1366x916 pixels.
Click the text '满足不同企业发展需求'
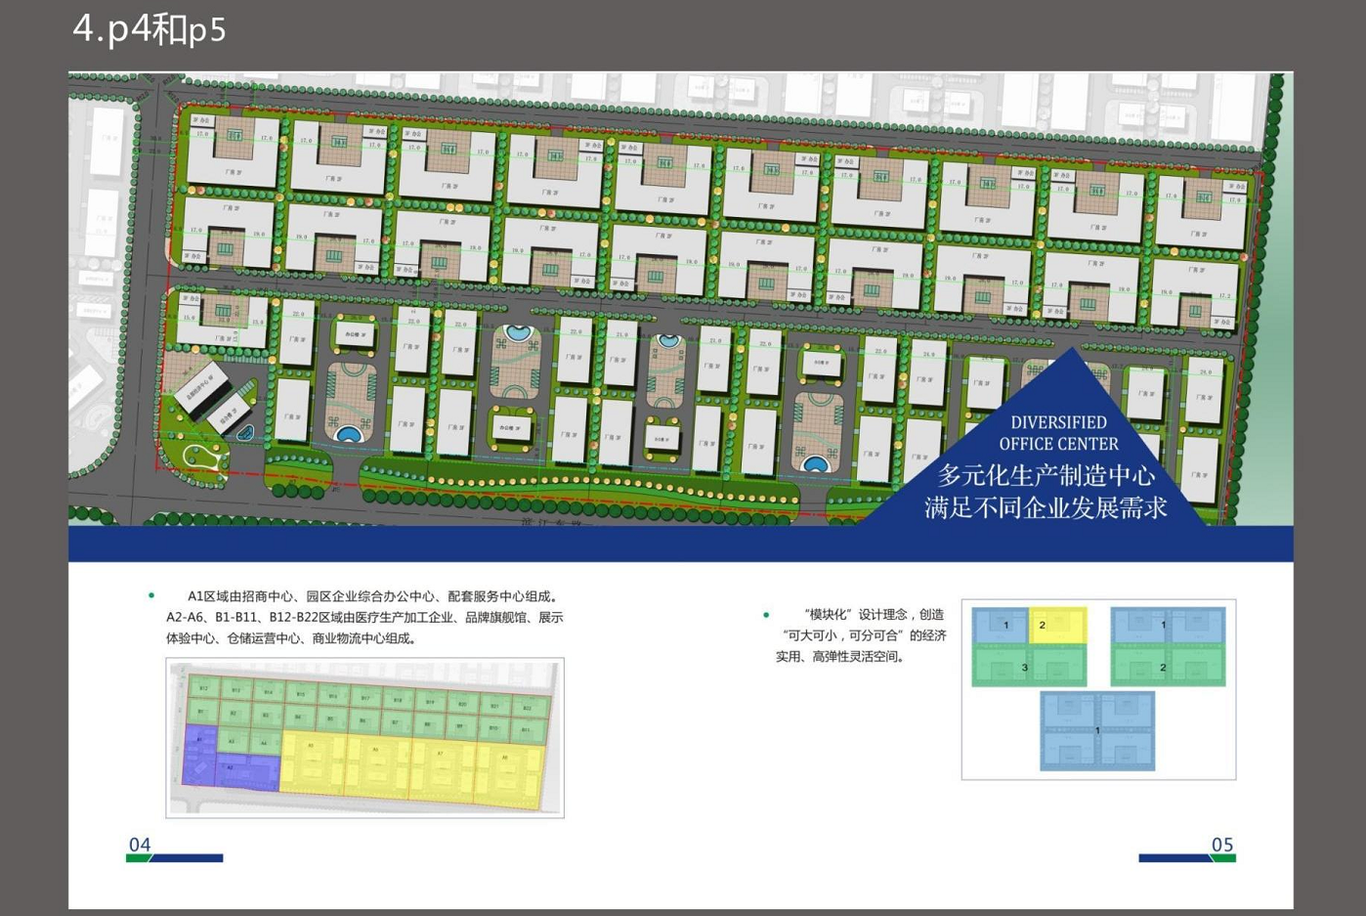(x=1046, y=507)
